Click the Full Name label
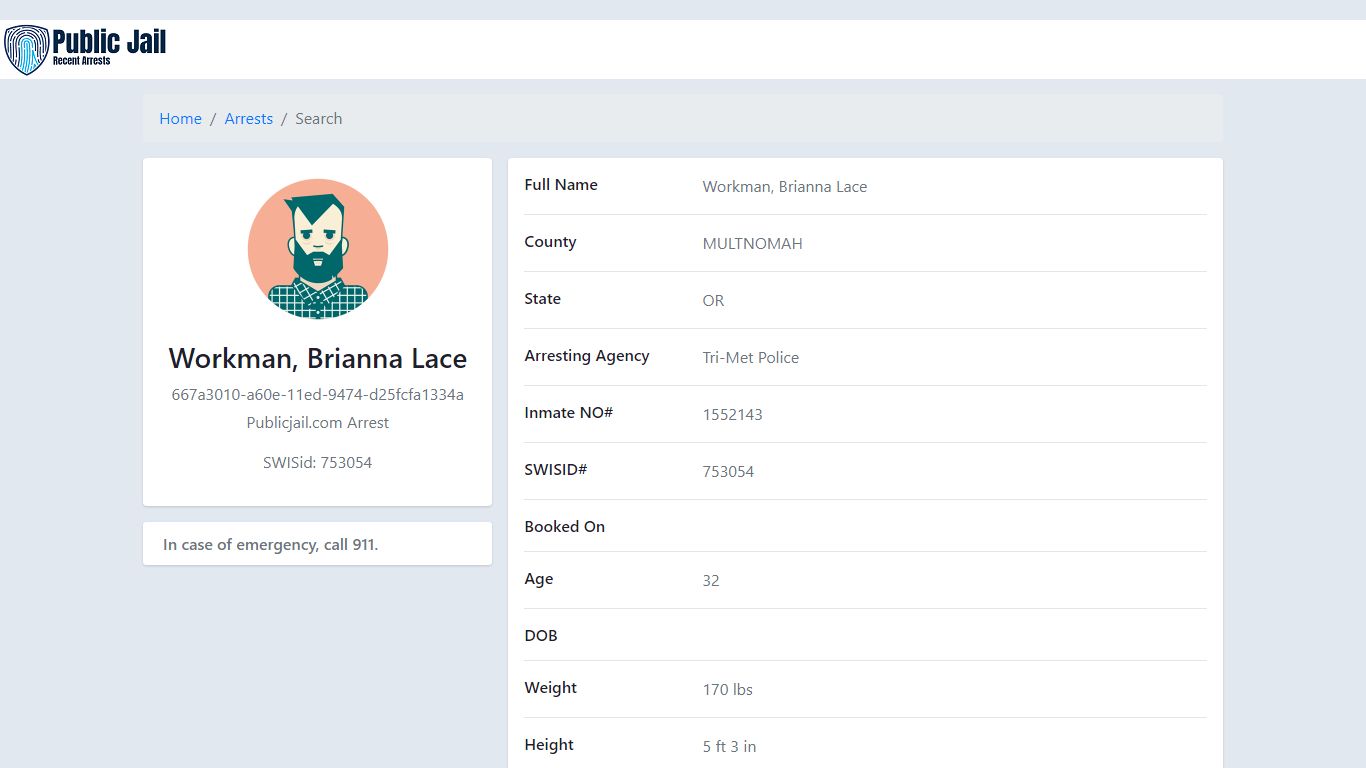Screen dimensions: 1366x768 pos(561,185)
